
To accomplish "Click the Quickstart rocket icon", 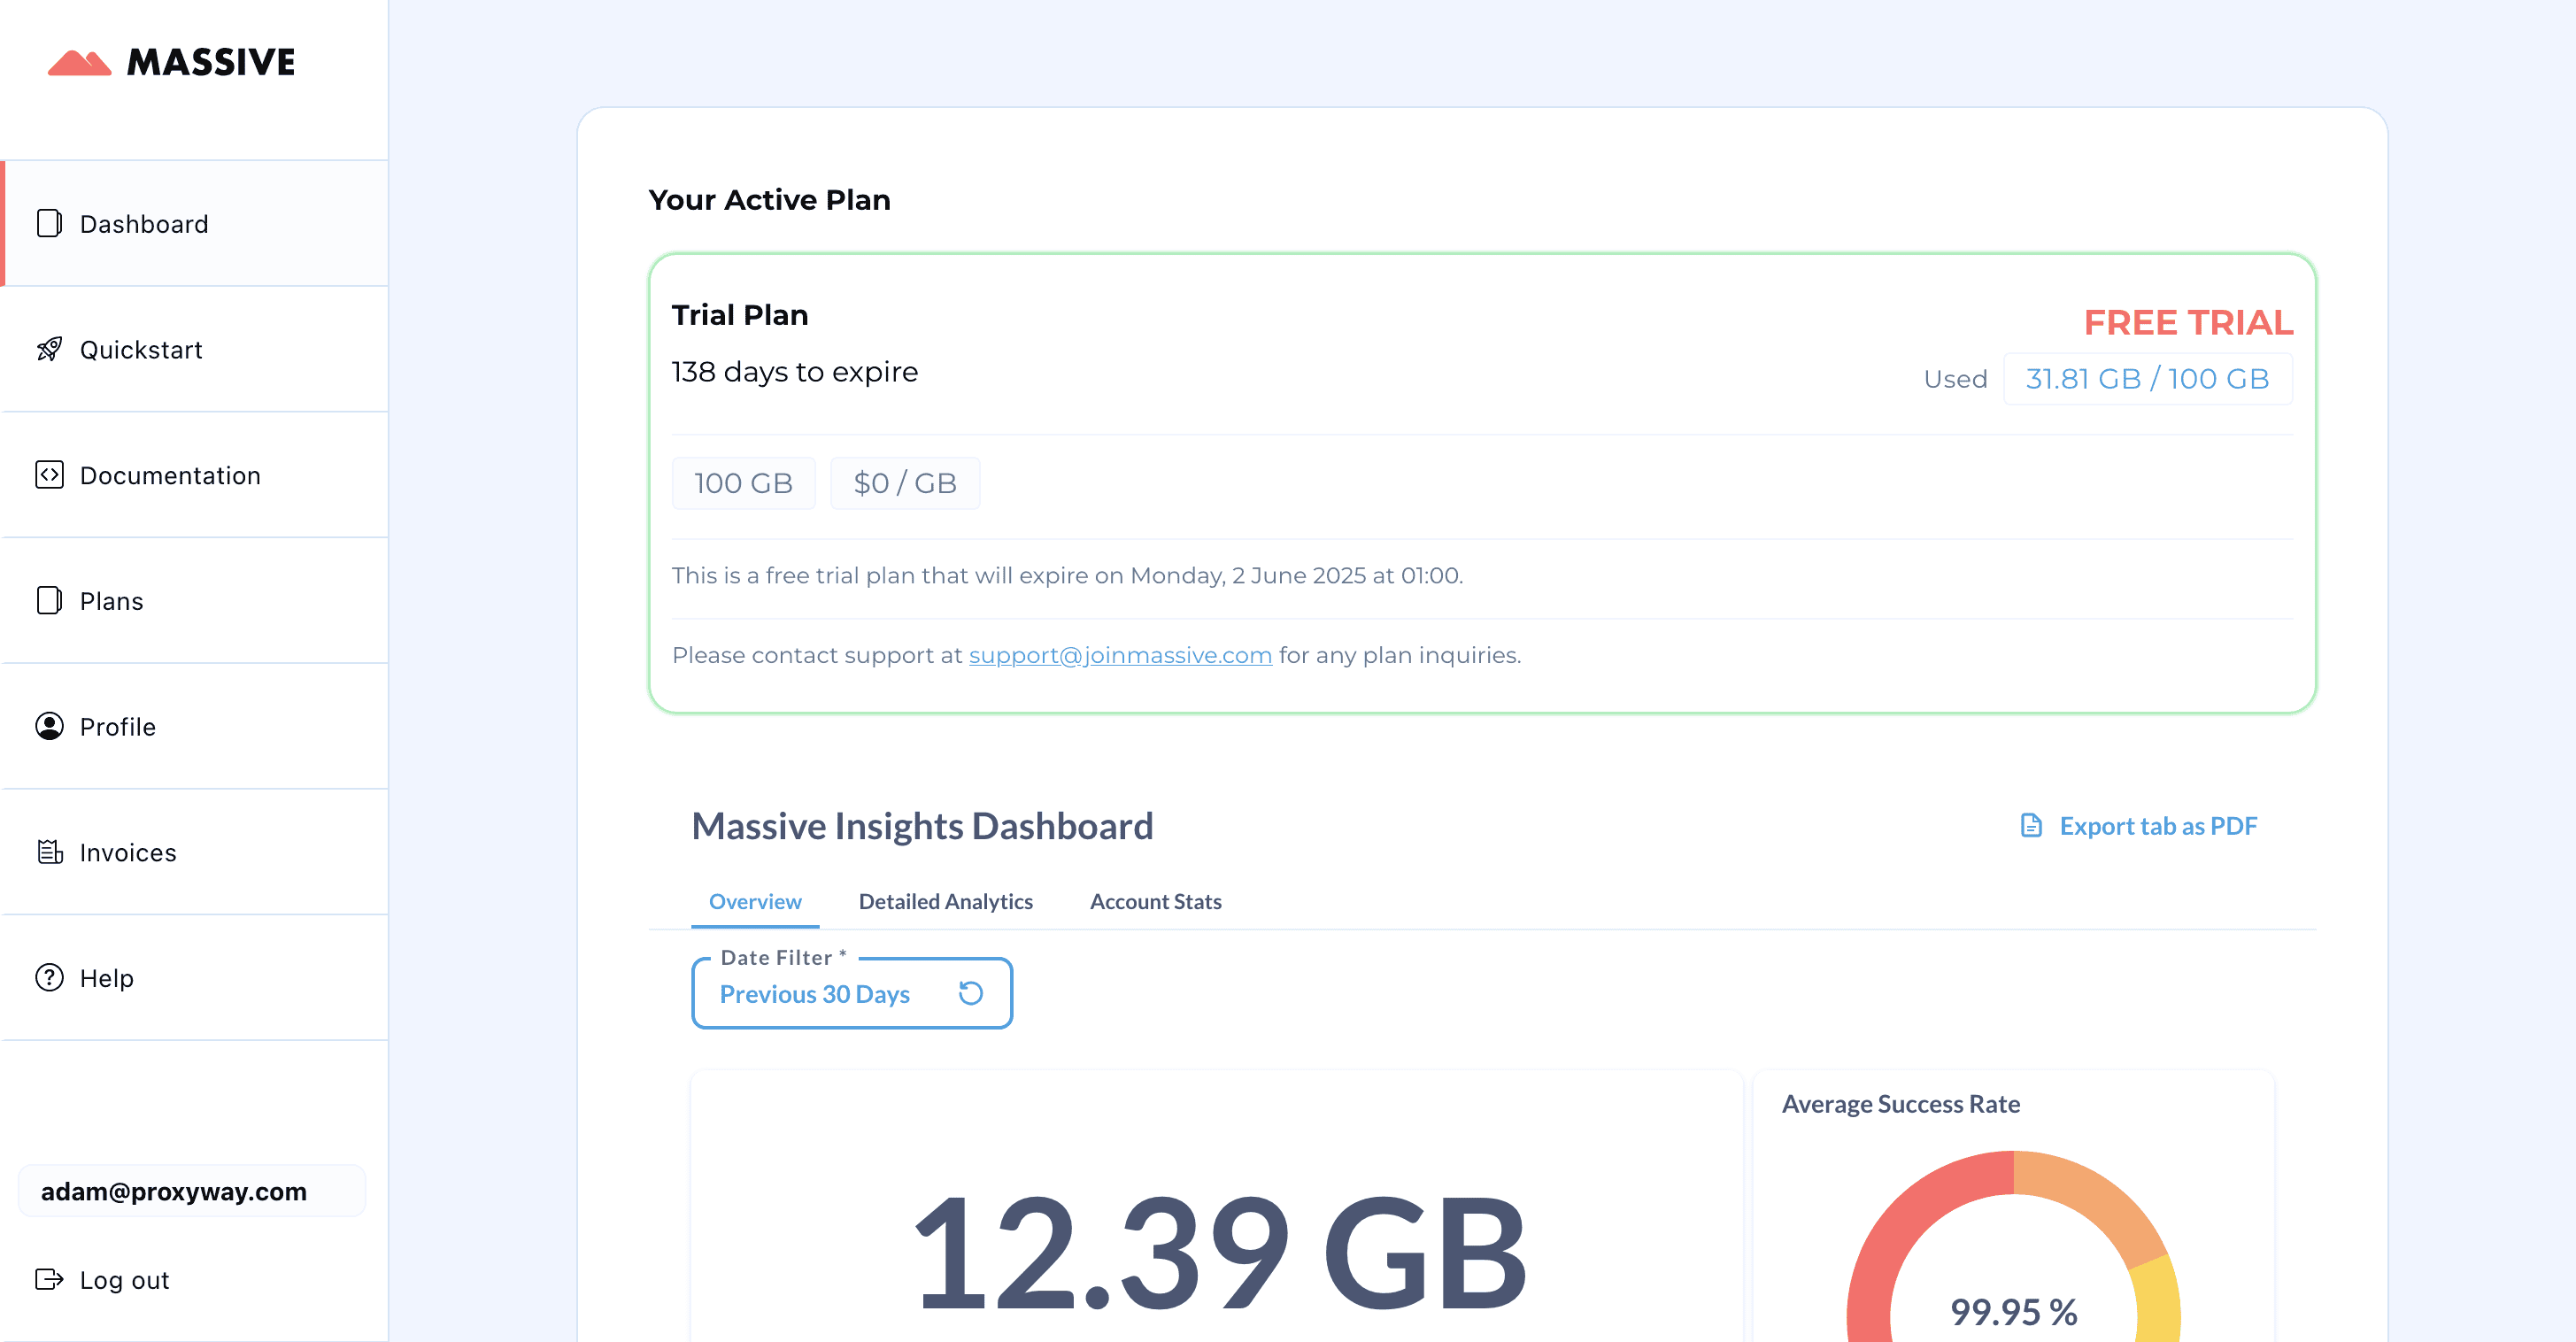I will [x=49, y=349].
